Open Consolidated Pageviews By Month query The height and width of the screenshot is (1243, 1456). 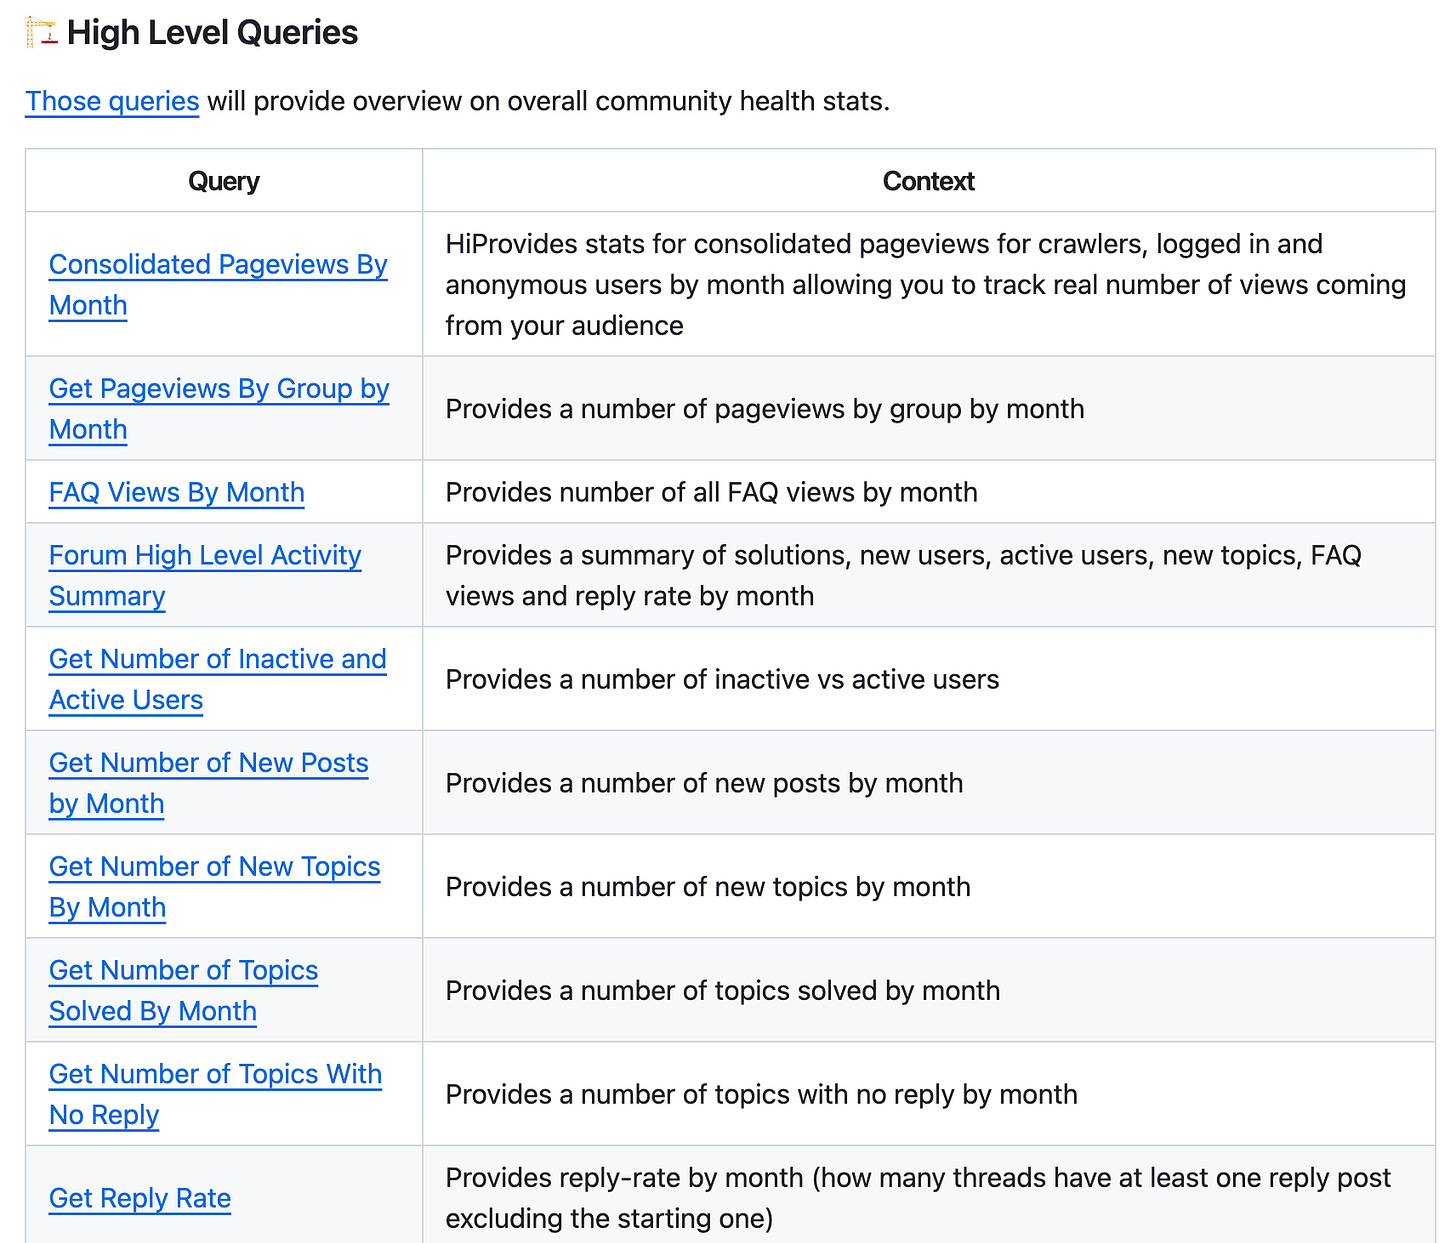pos(218,284)
